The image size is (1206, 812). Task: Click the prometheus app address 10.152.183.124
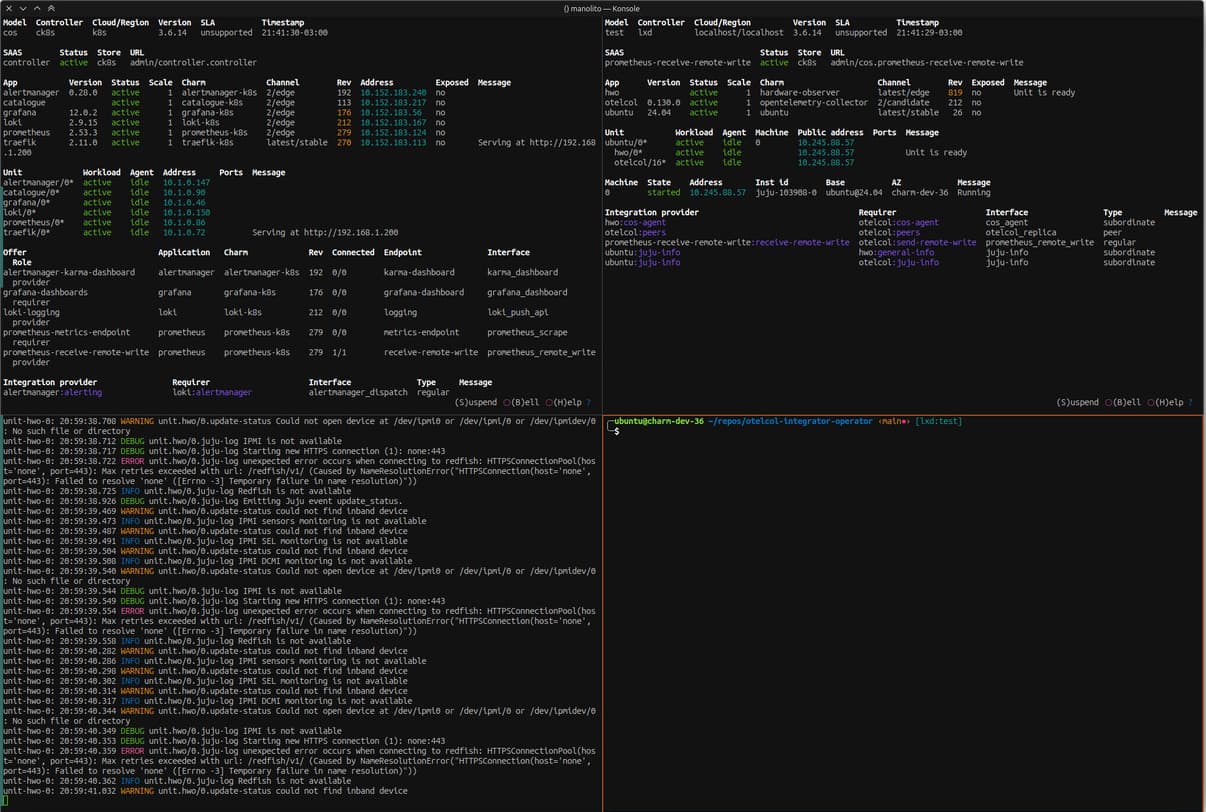tap(393, 132)
